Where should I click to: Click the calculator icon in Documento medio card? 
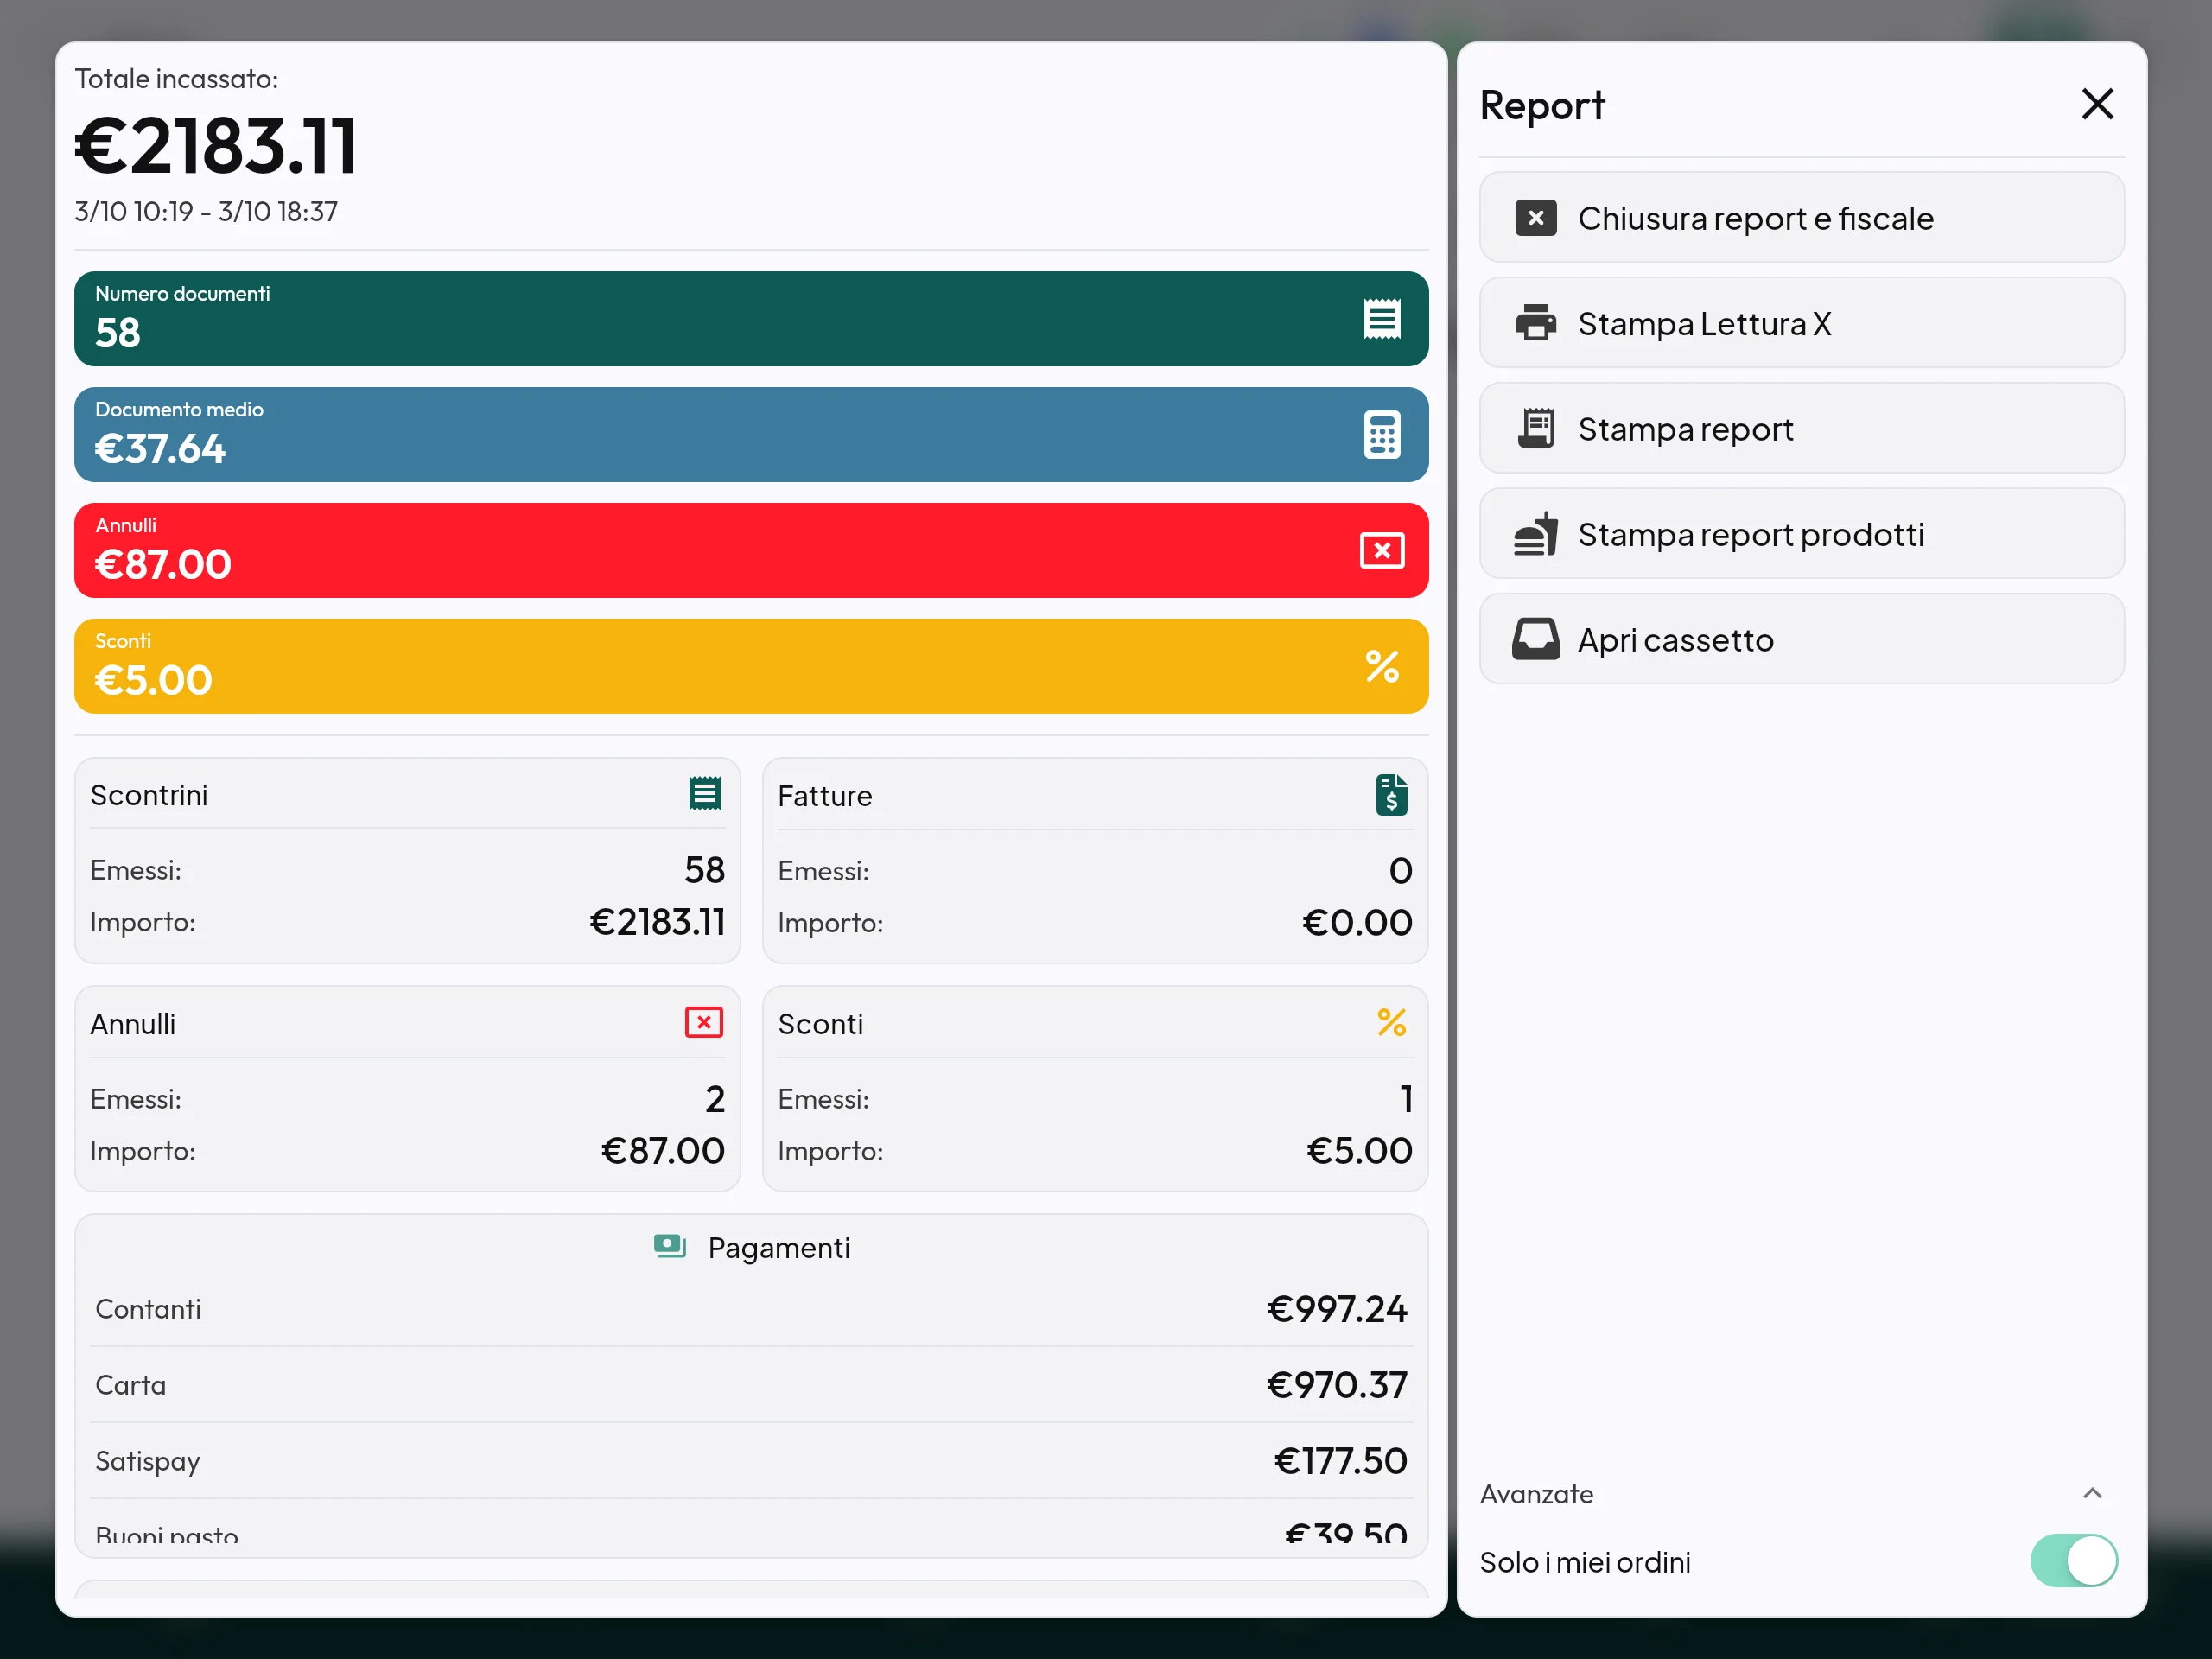pyautogui.click(x=1382, y=435)
